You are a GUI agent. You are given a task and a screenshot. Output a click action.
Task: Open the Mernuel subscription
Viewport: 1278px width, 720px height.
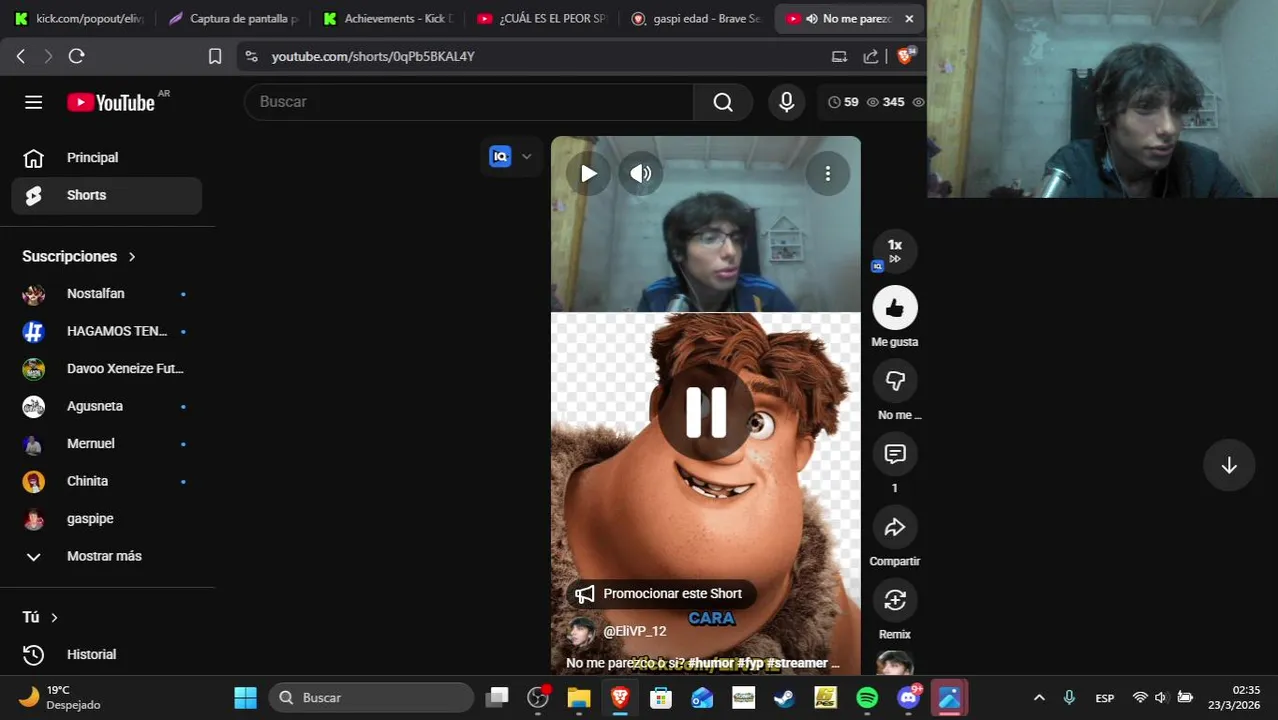pyautogui.click(x=107, y=443)
